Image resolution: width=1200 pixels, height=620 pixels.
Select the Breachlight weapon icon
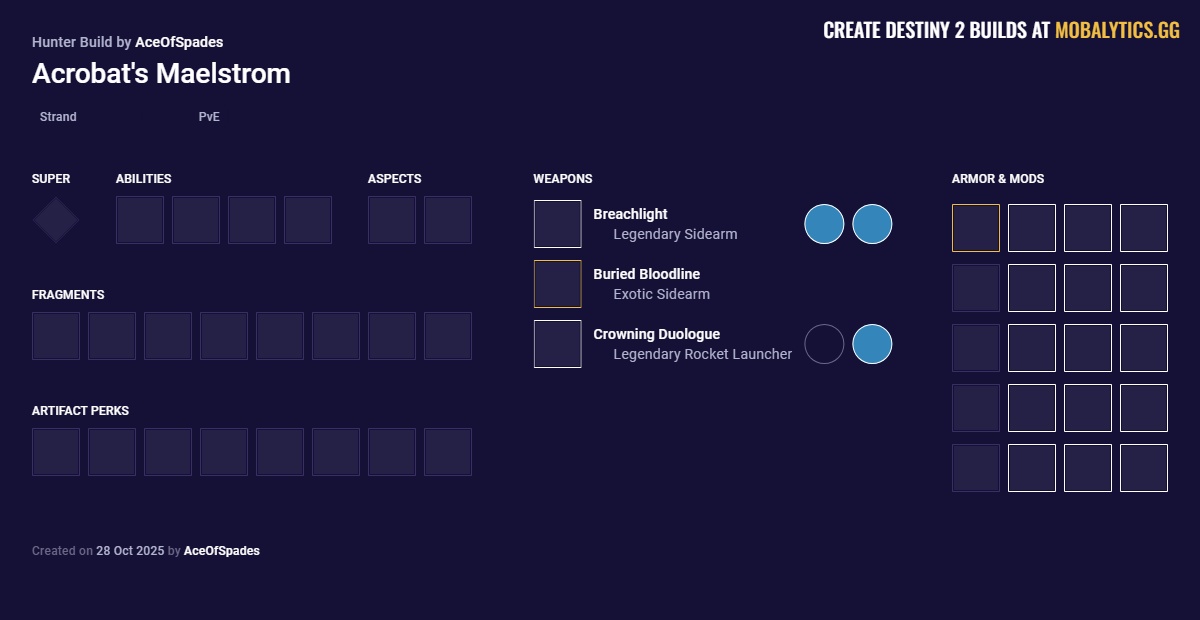click(557, 224)
